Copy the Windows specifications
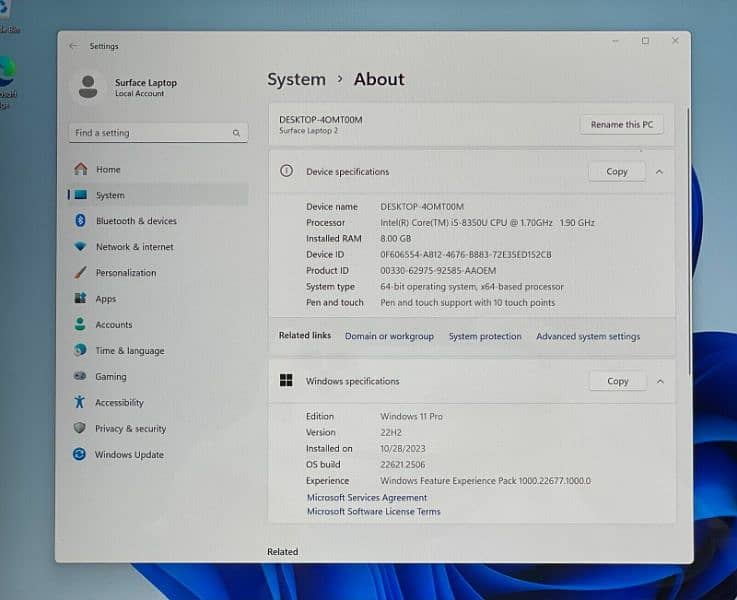The image size is (737, 600). pyautogui.click(x=617, y=381)
